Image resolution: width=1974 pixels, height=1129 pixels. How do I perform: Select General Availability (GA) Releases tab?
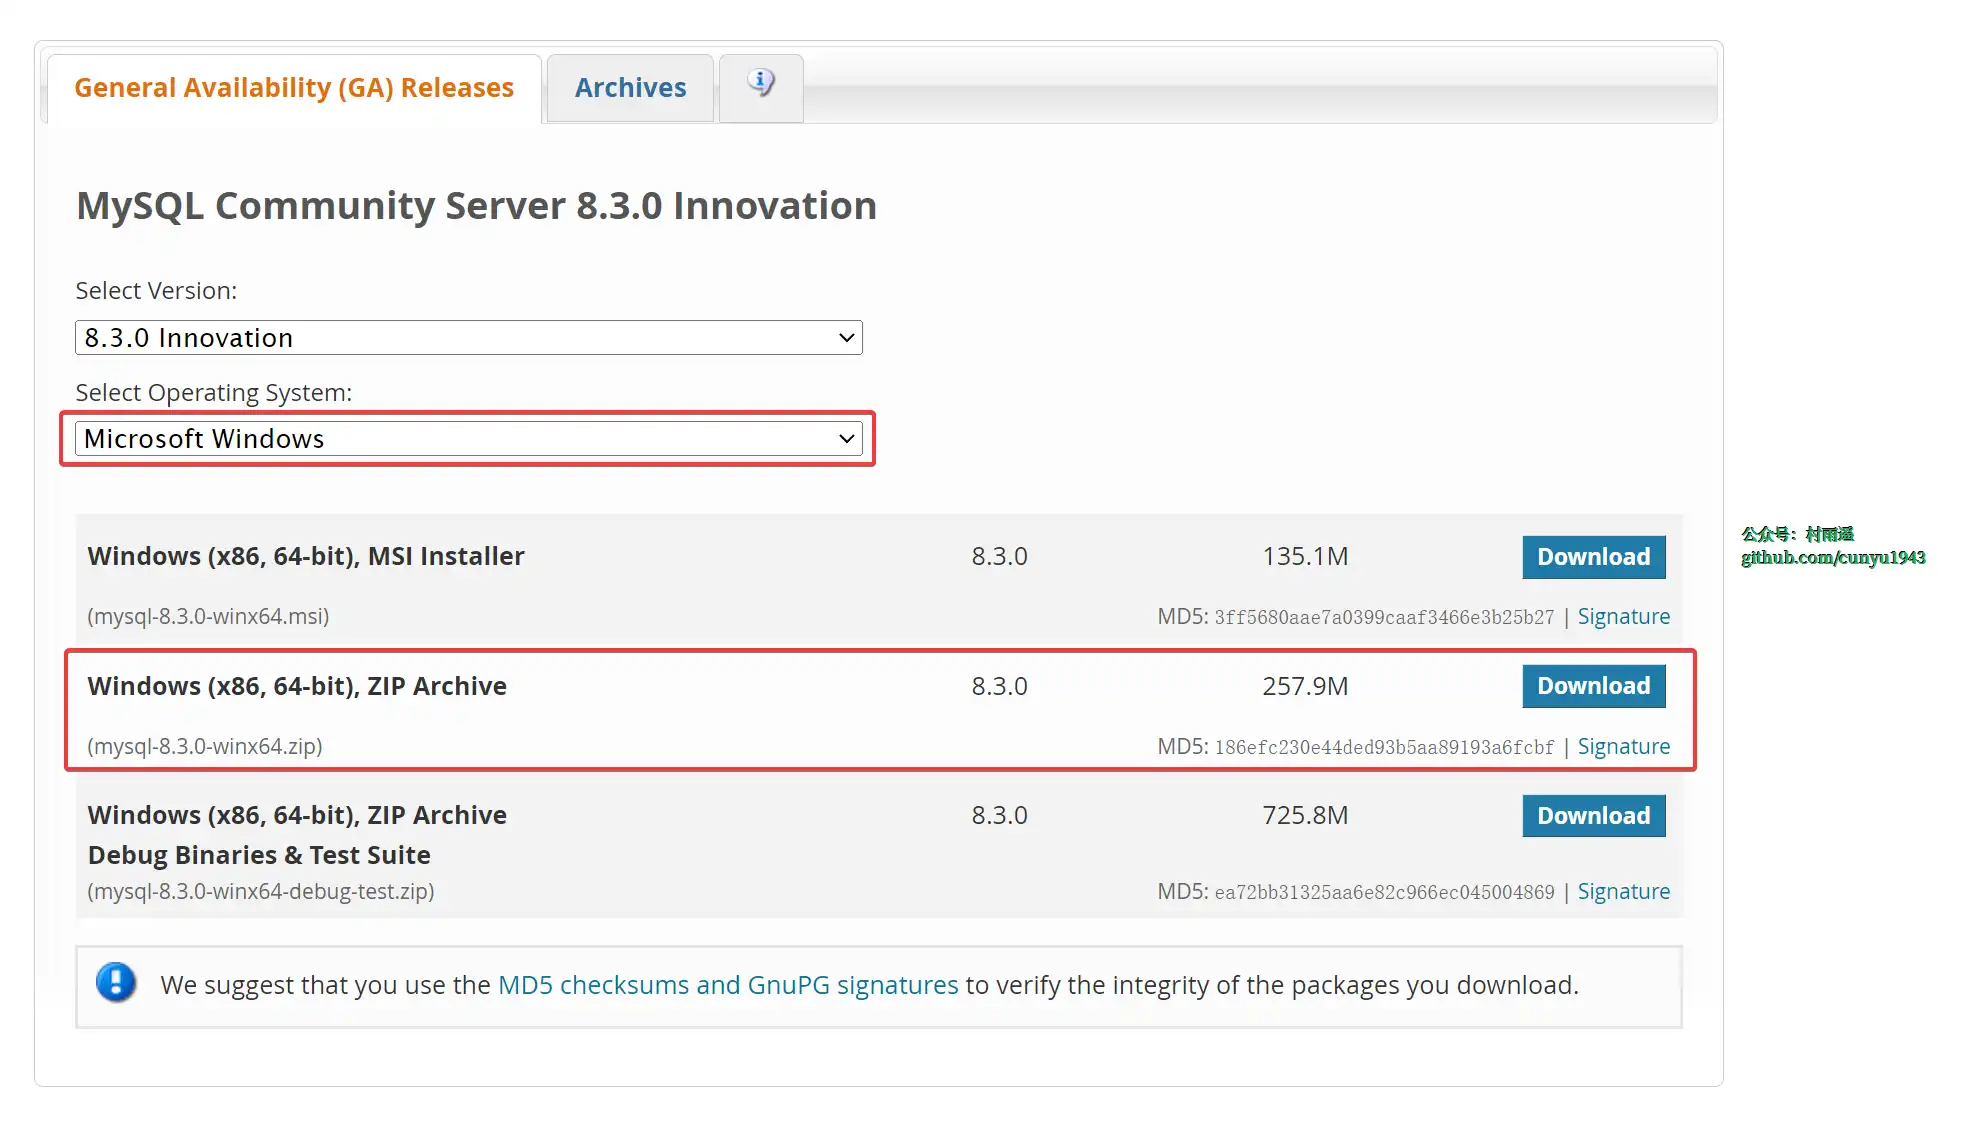pos(294,88)
